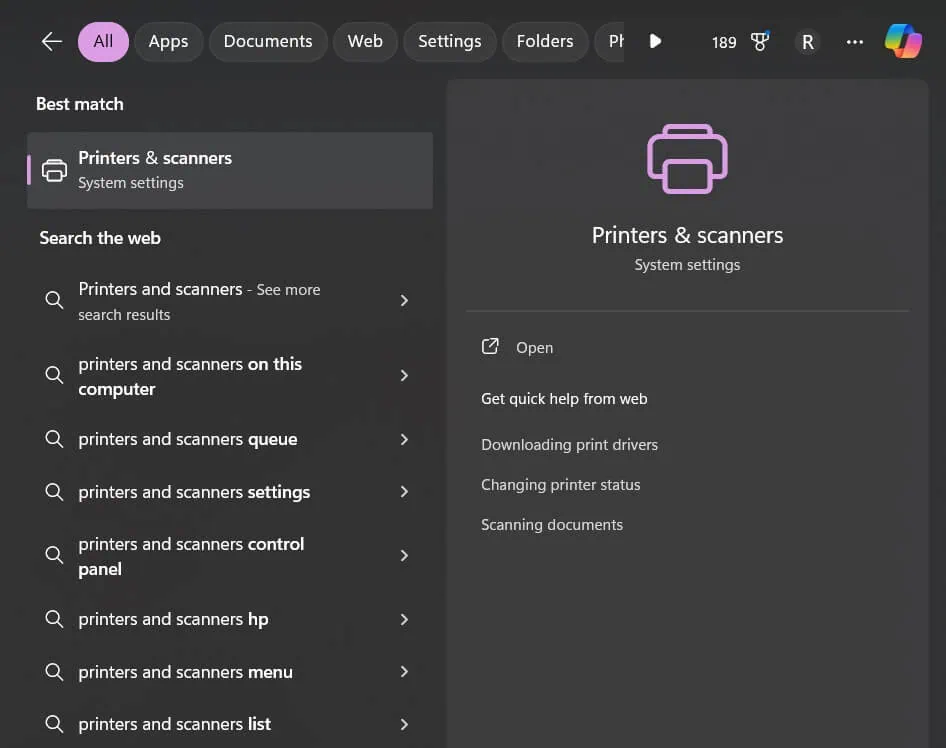Open the R user account avatar

808,42
